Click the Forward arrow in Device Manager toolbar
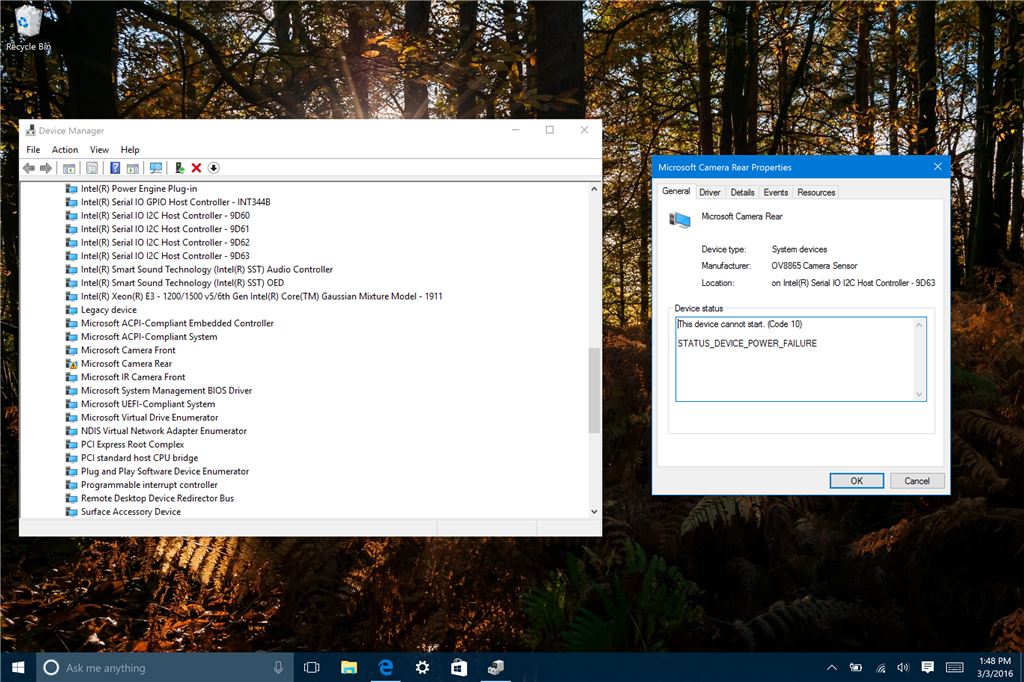The height and width of the screenshot is (682, 1024). [46, 168]
